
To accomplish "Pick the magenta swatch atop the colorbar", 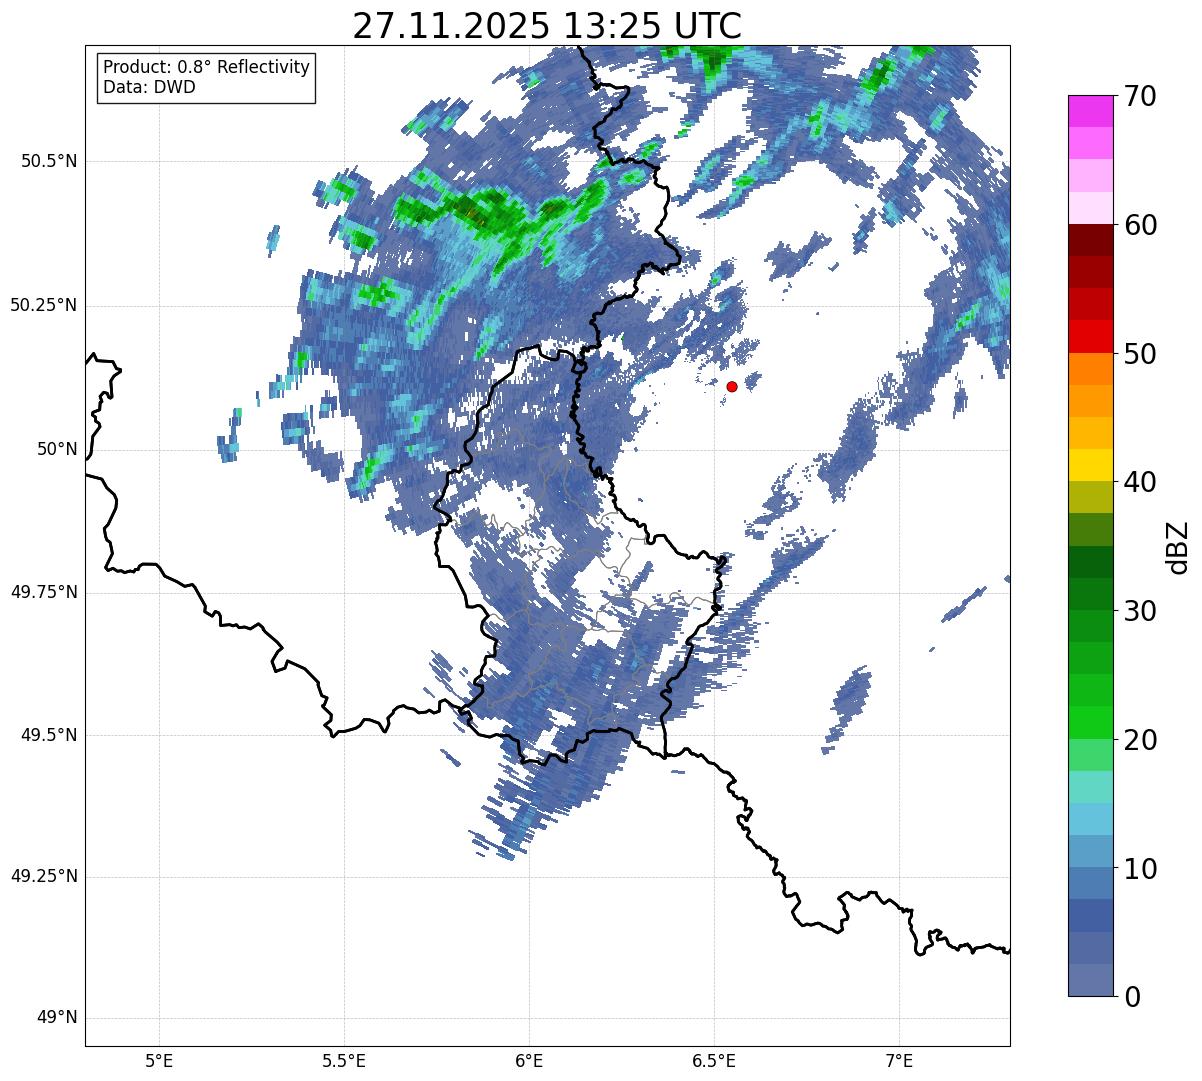I will 1089,111.
